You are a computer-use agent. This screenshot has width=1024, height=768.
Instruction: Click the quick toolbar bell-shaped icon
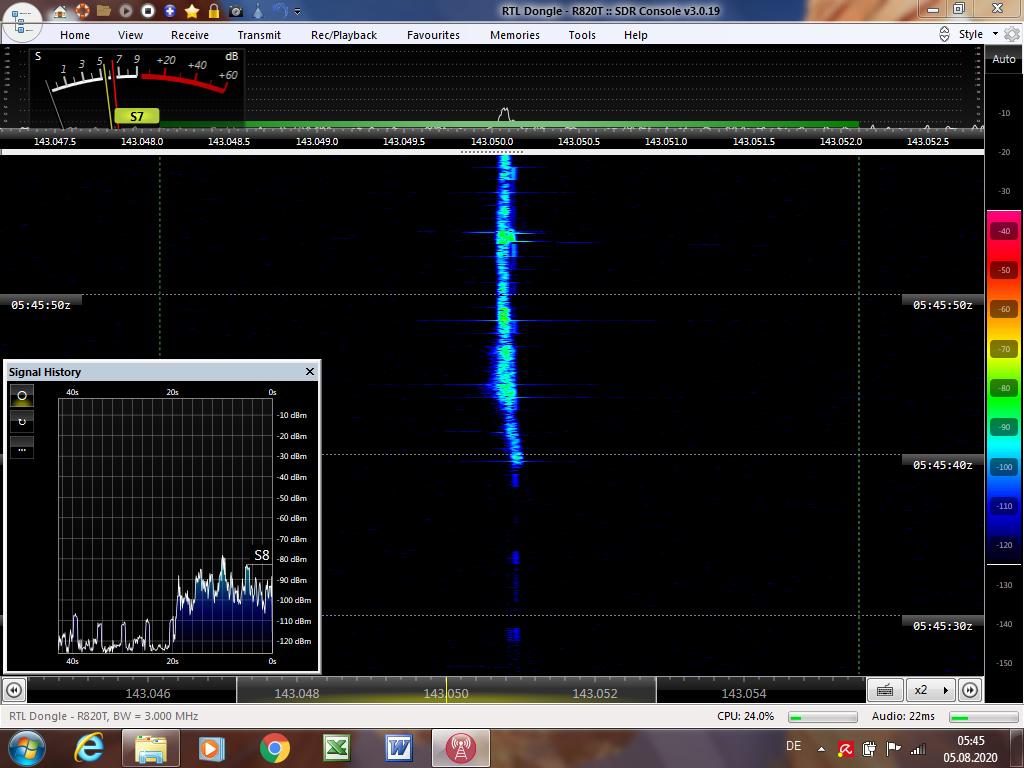pyautogui.click(x=258, y=10)
